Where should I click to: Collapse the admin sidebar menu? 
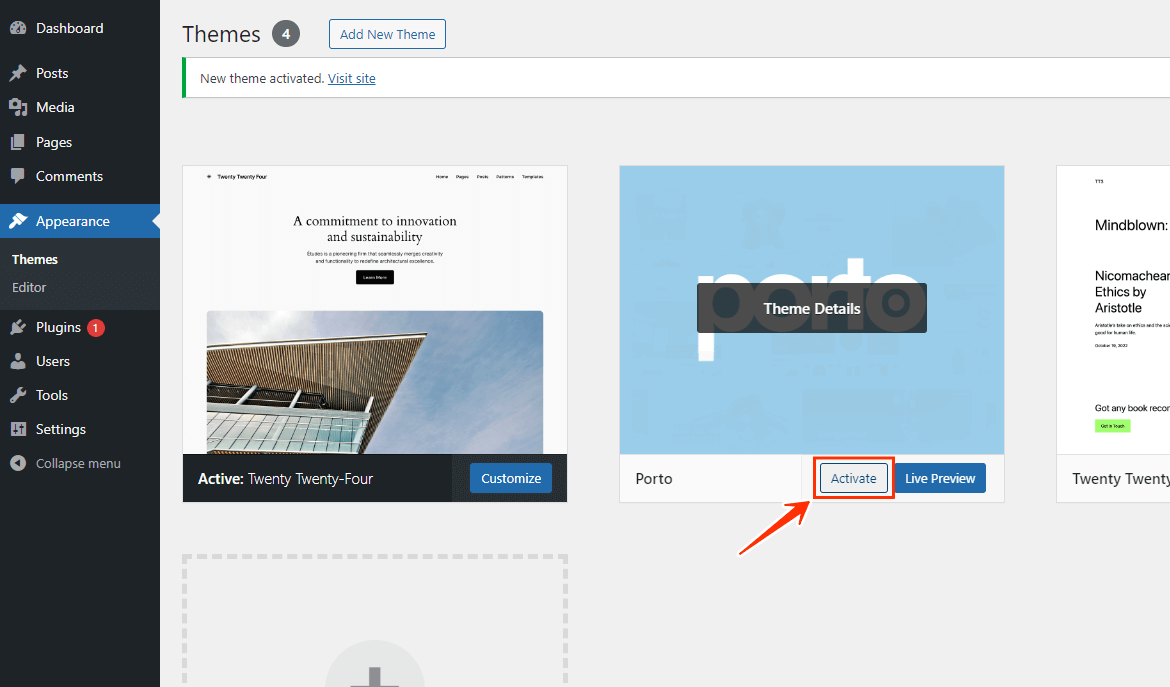pos(80,463)
